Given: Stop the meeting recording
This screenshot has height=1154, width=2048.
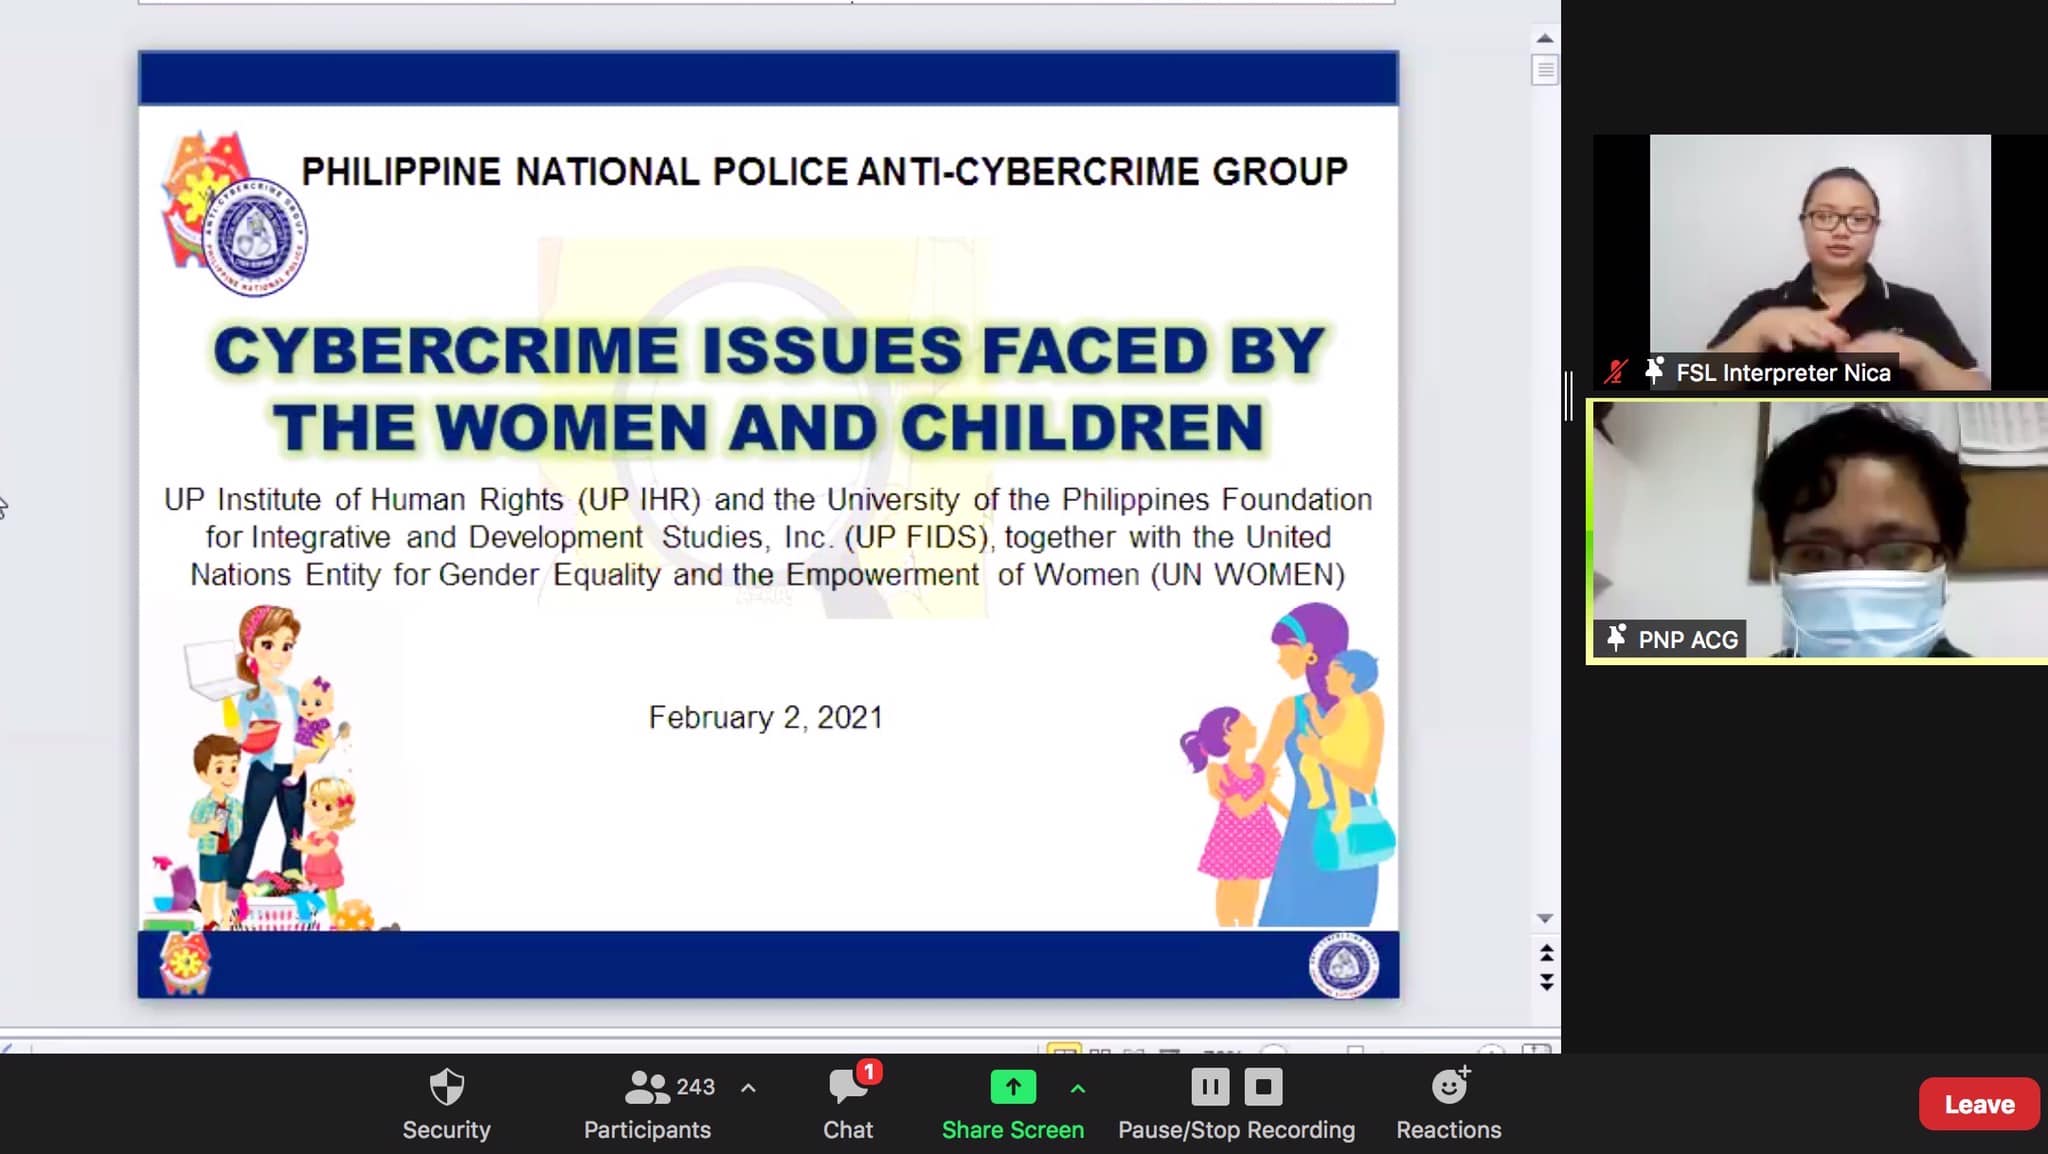Looking at the screenshot, I should [x=1263, y=1087].
